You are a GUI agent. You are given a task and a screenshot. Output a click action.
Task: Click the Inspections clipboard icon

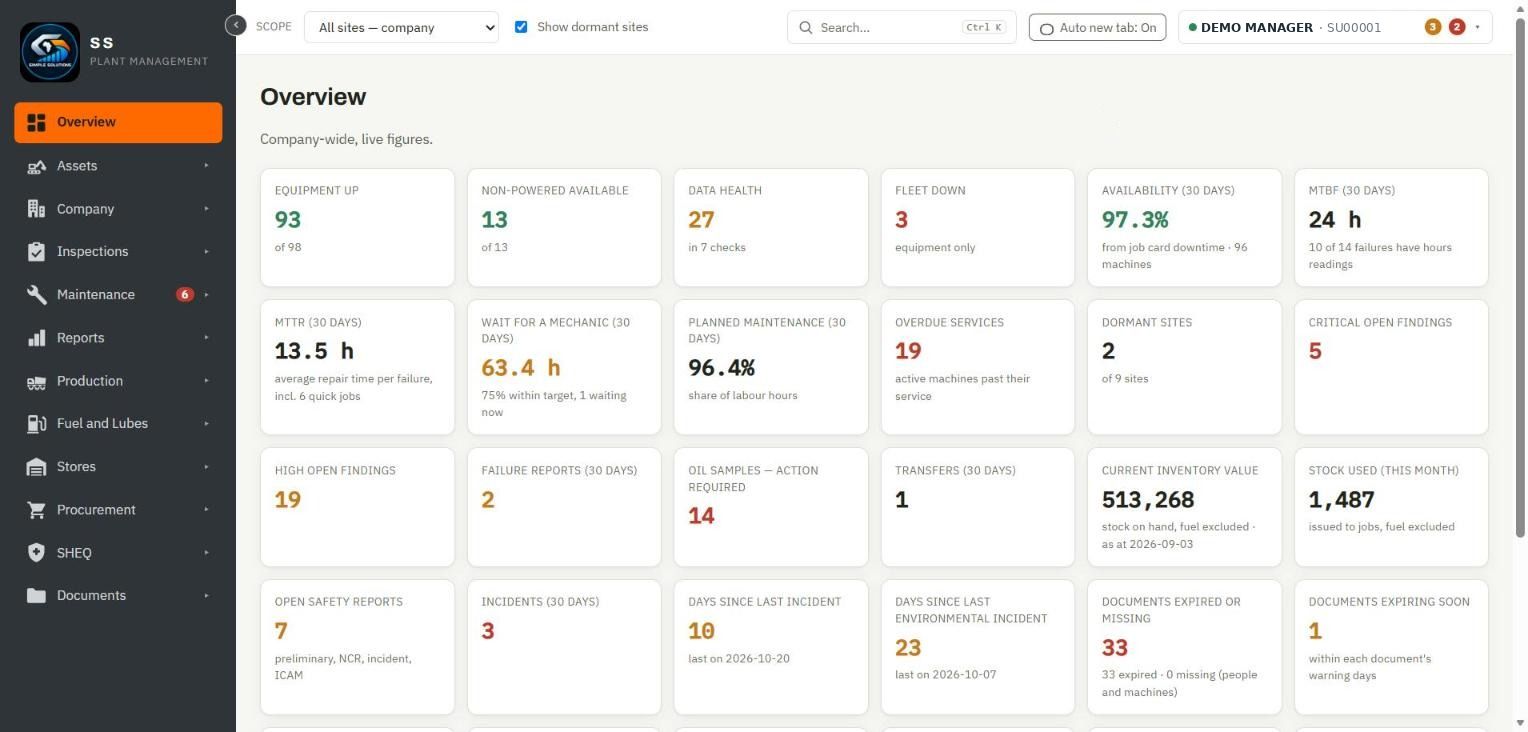click(37, 252)
